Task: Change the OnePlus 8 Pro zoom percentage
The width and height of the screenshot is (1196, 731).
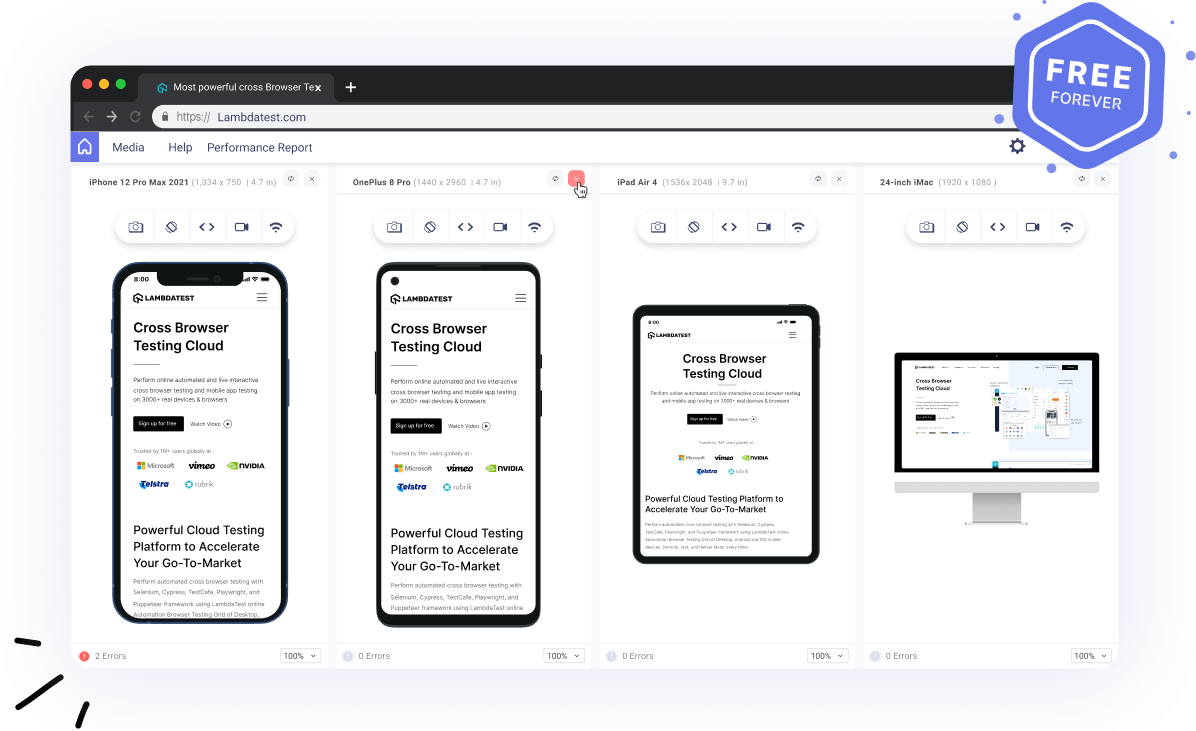Action: 563,655
